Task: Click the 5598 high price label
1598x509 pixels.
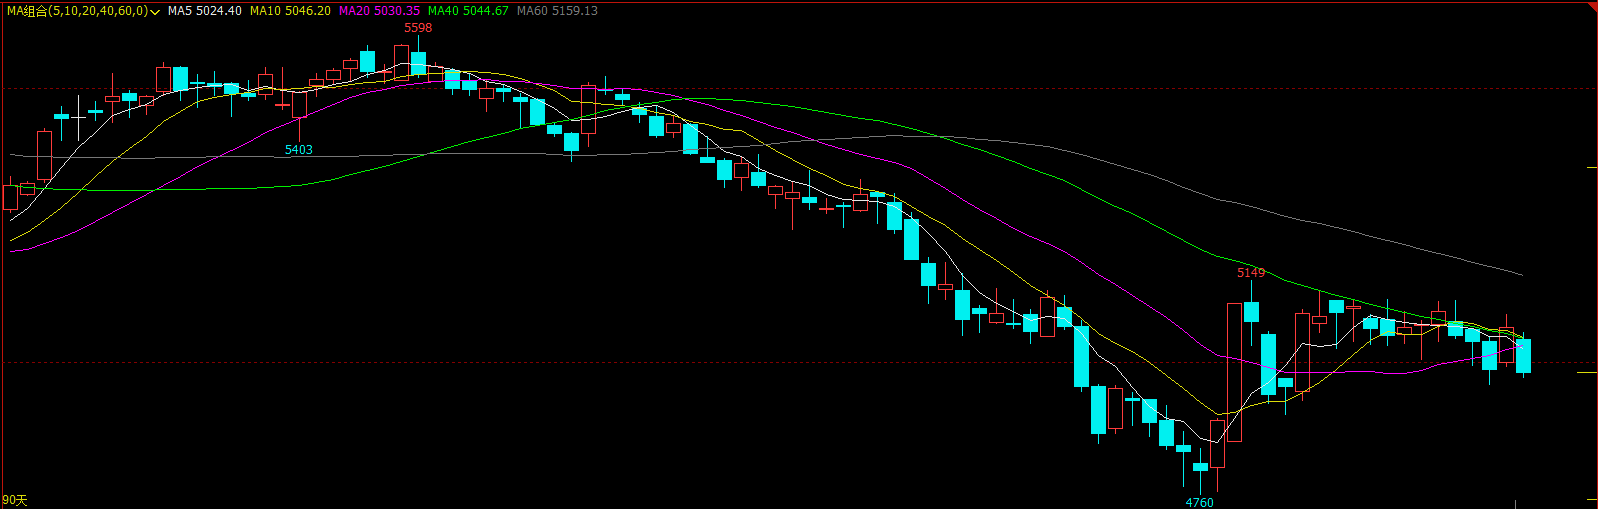Action: pyautogui.click(x=418, y=28)
